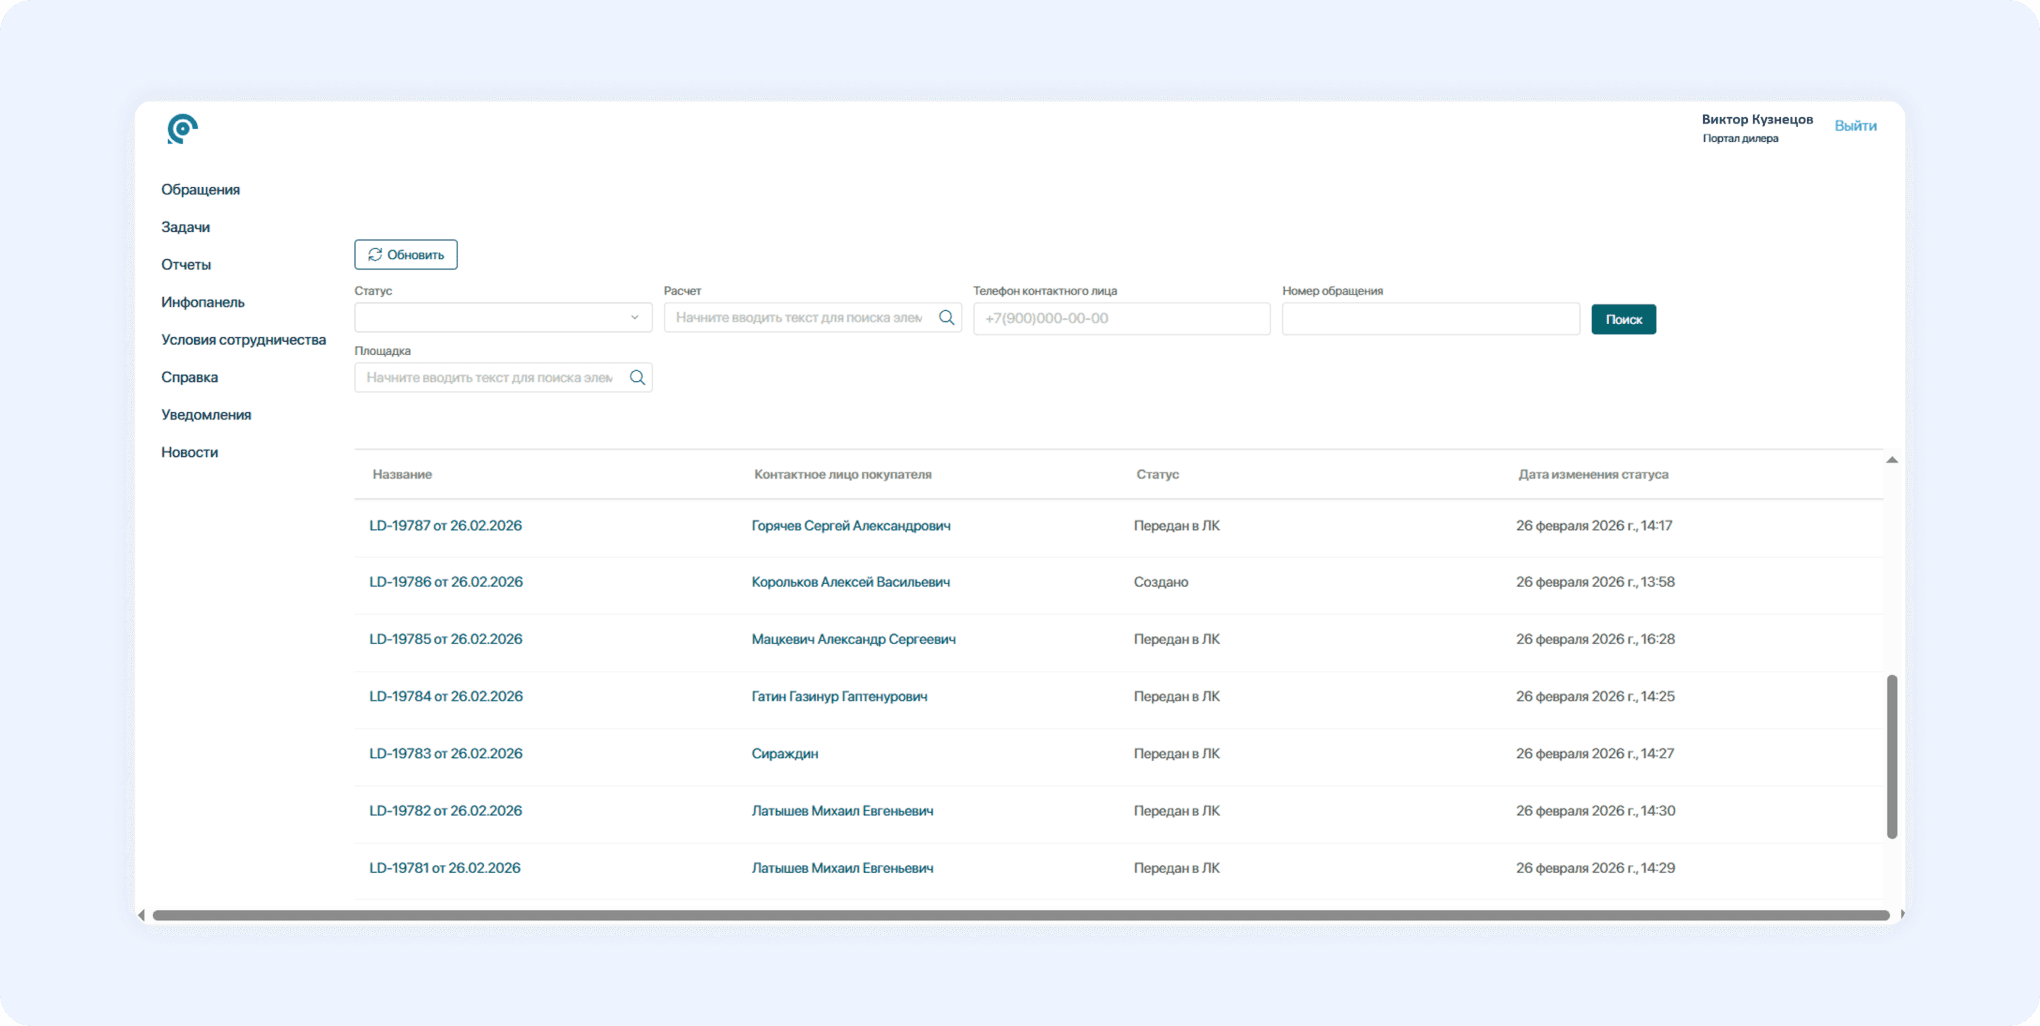Open request LD-19787 от 26.02.2026
Screen dimensions: 2040x1026
point(445,526)
